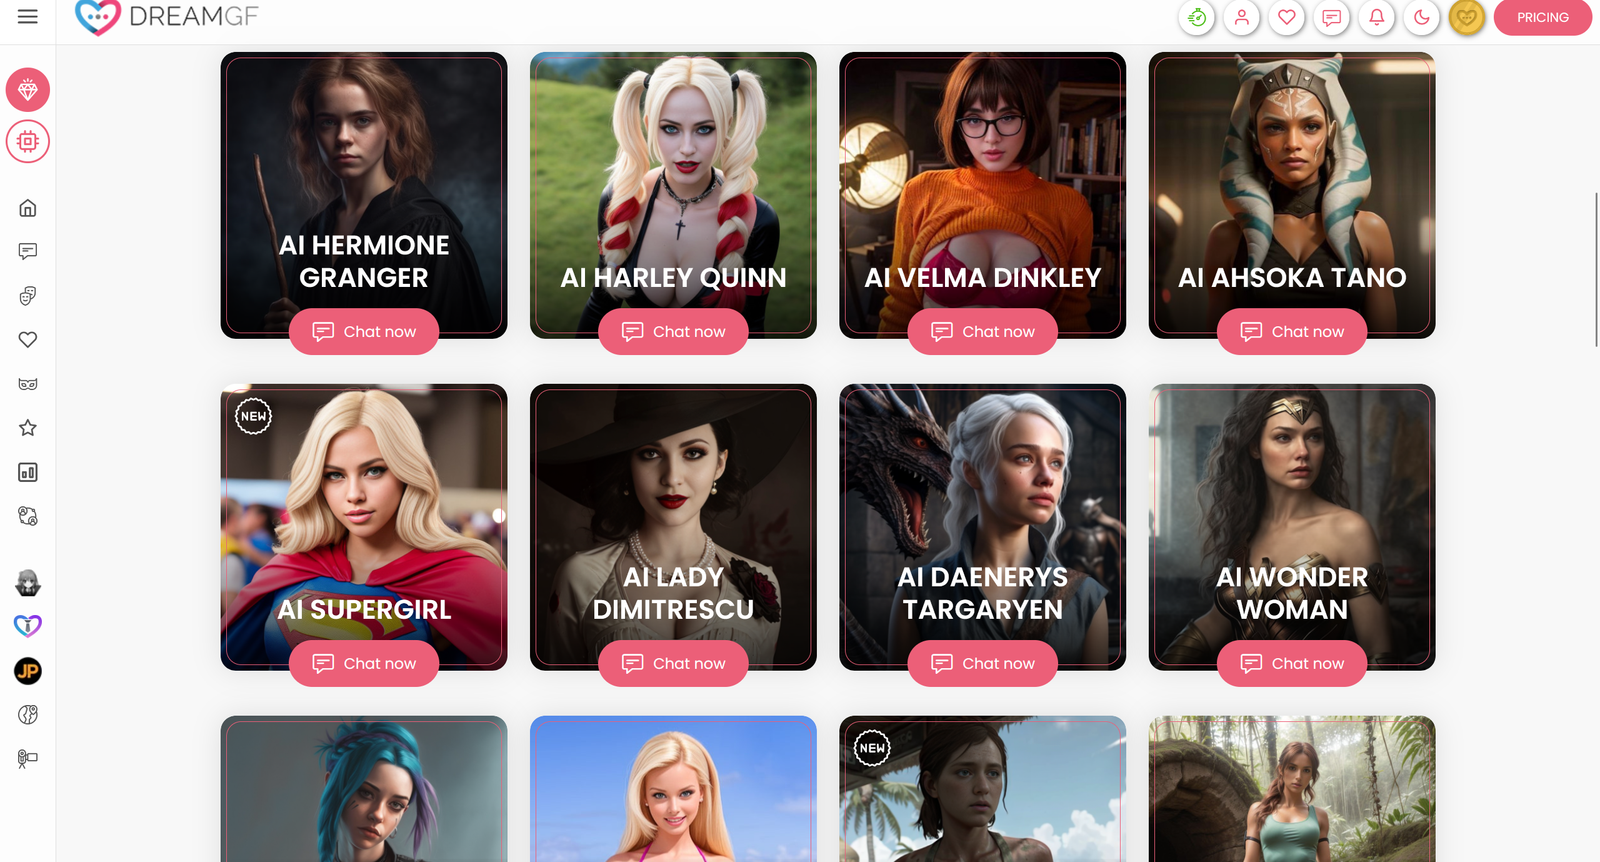Viewport: 1600px width, 862px height.
Task: Chat now with AI Wonder Woman
Action: (1292, 664)
